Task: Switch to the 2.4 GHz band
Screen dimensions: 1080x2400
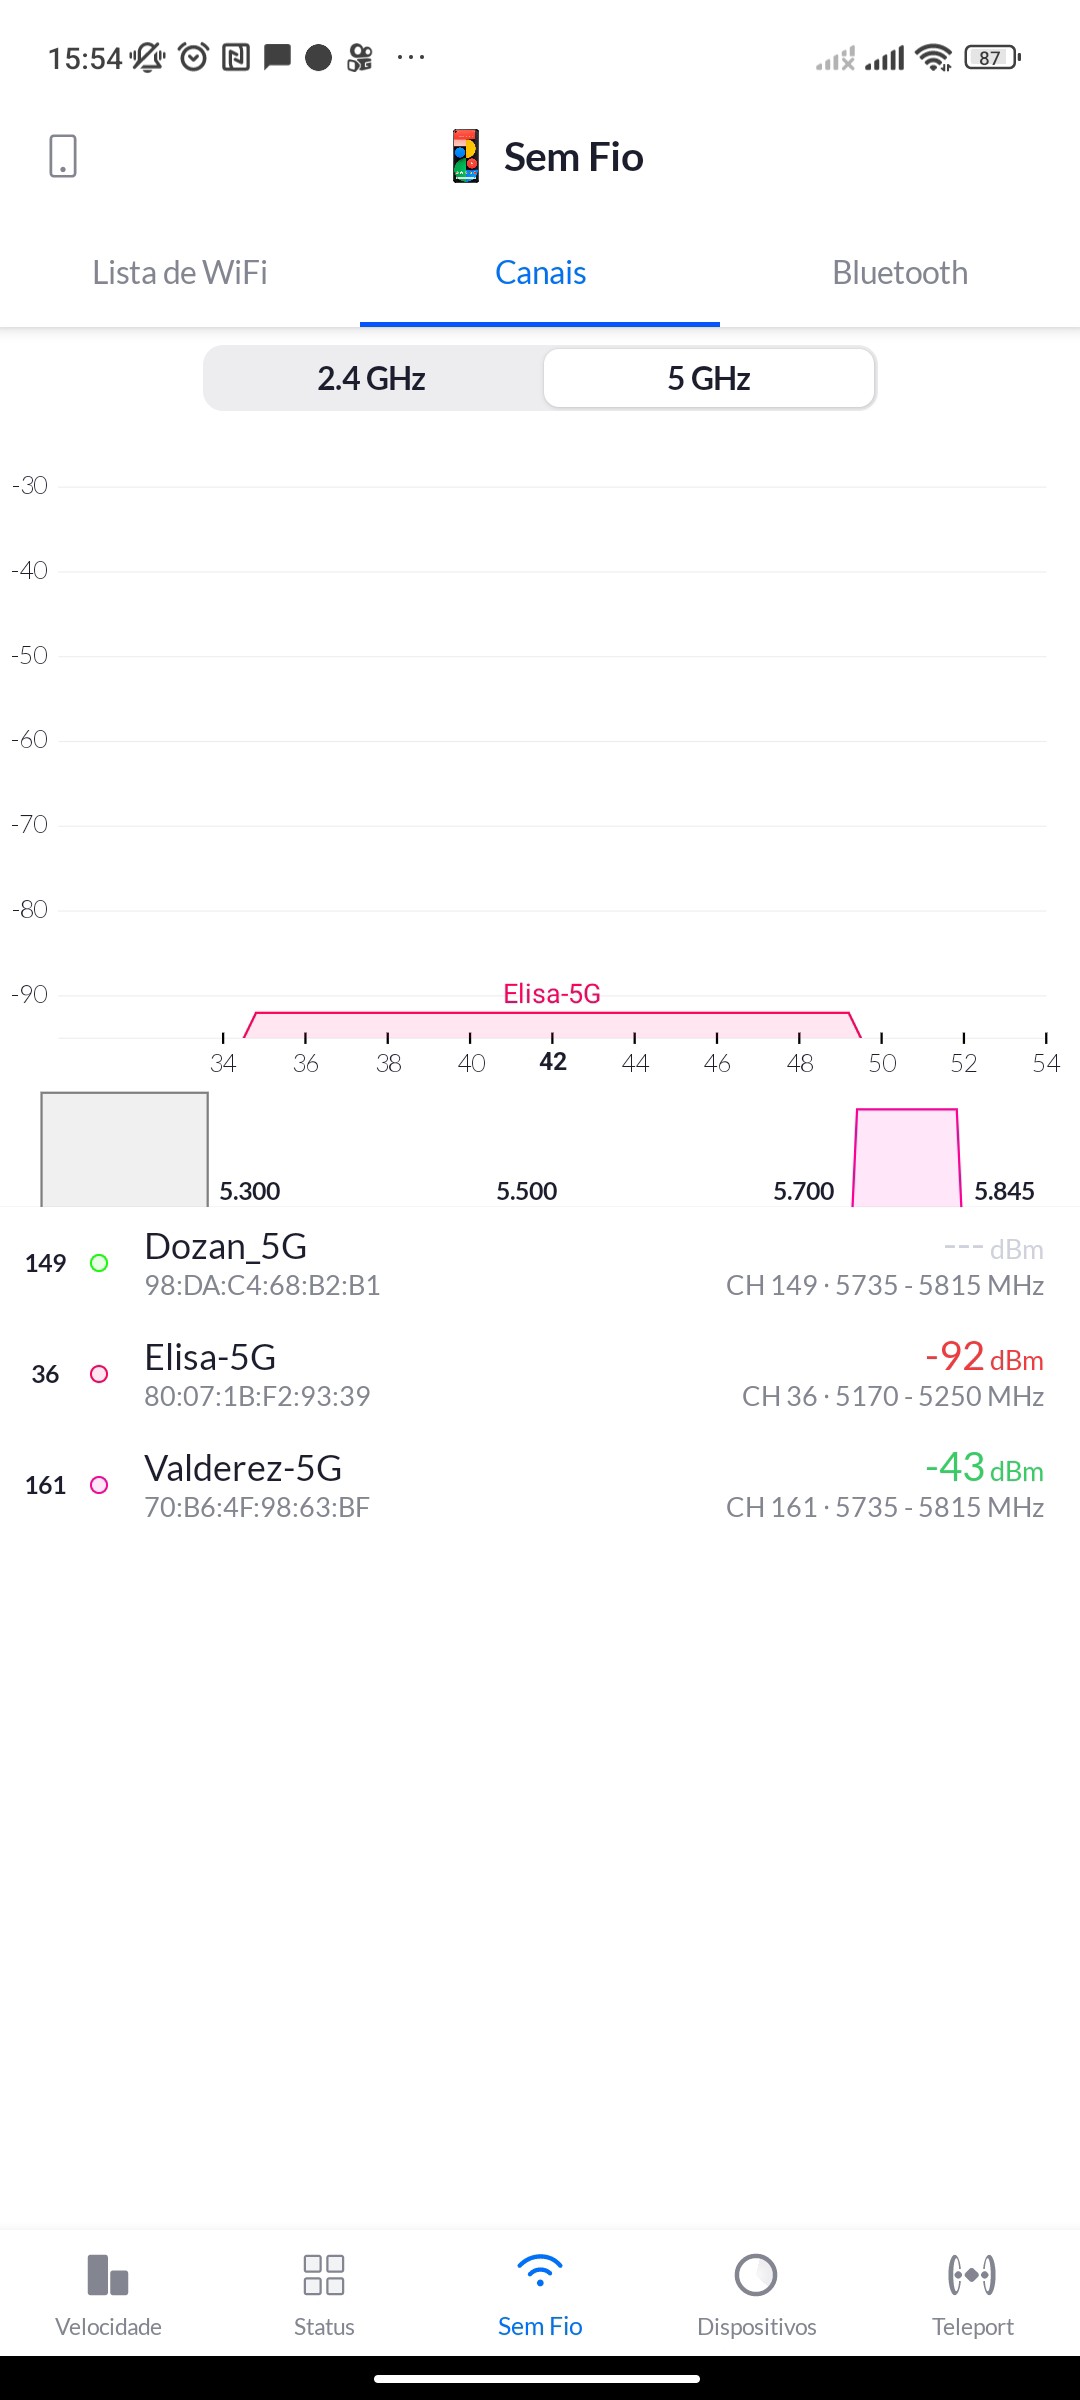Action: pyautogui.click(x=372, y=379)
